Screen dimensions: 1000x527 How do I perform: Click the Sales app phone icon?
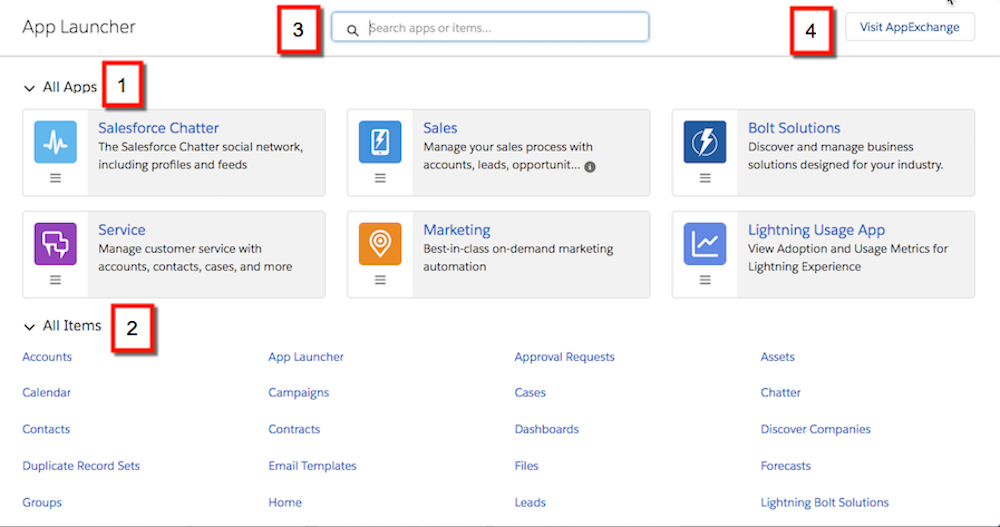[x=380, y=142]
